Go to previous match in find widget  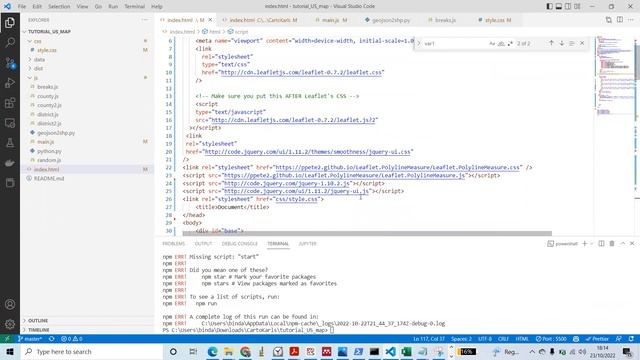coord(551,43)
